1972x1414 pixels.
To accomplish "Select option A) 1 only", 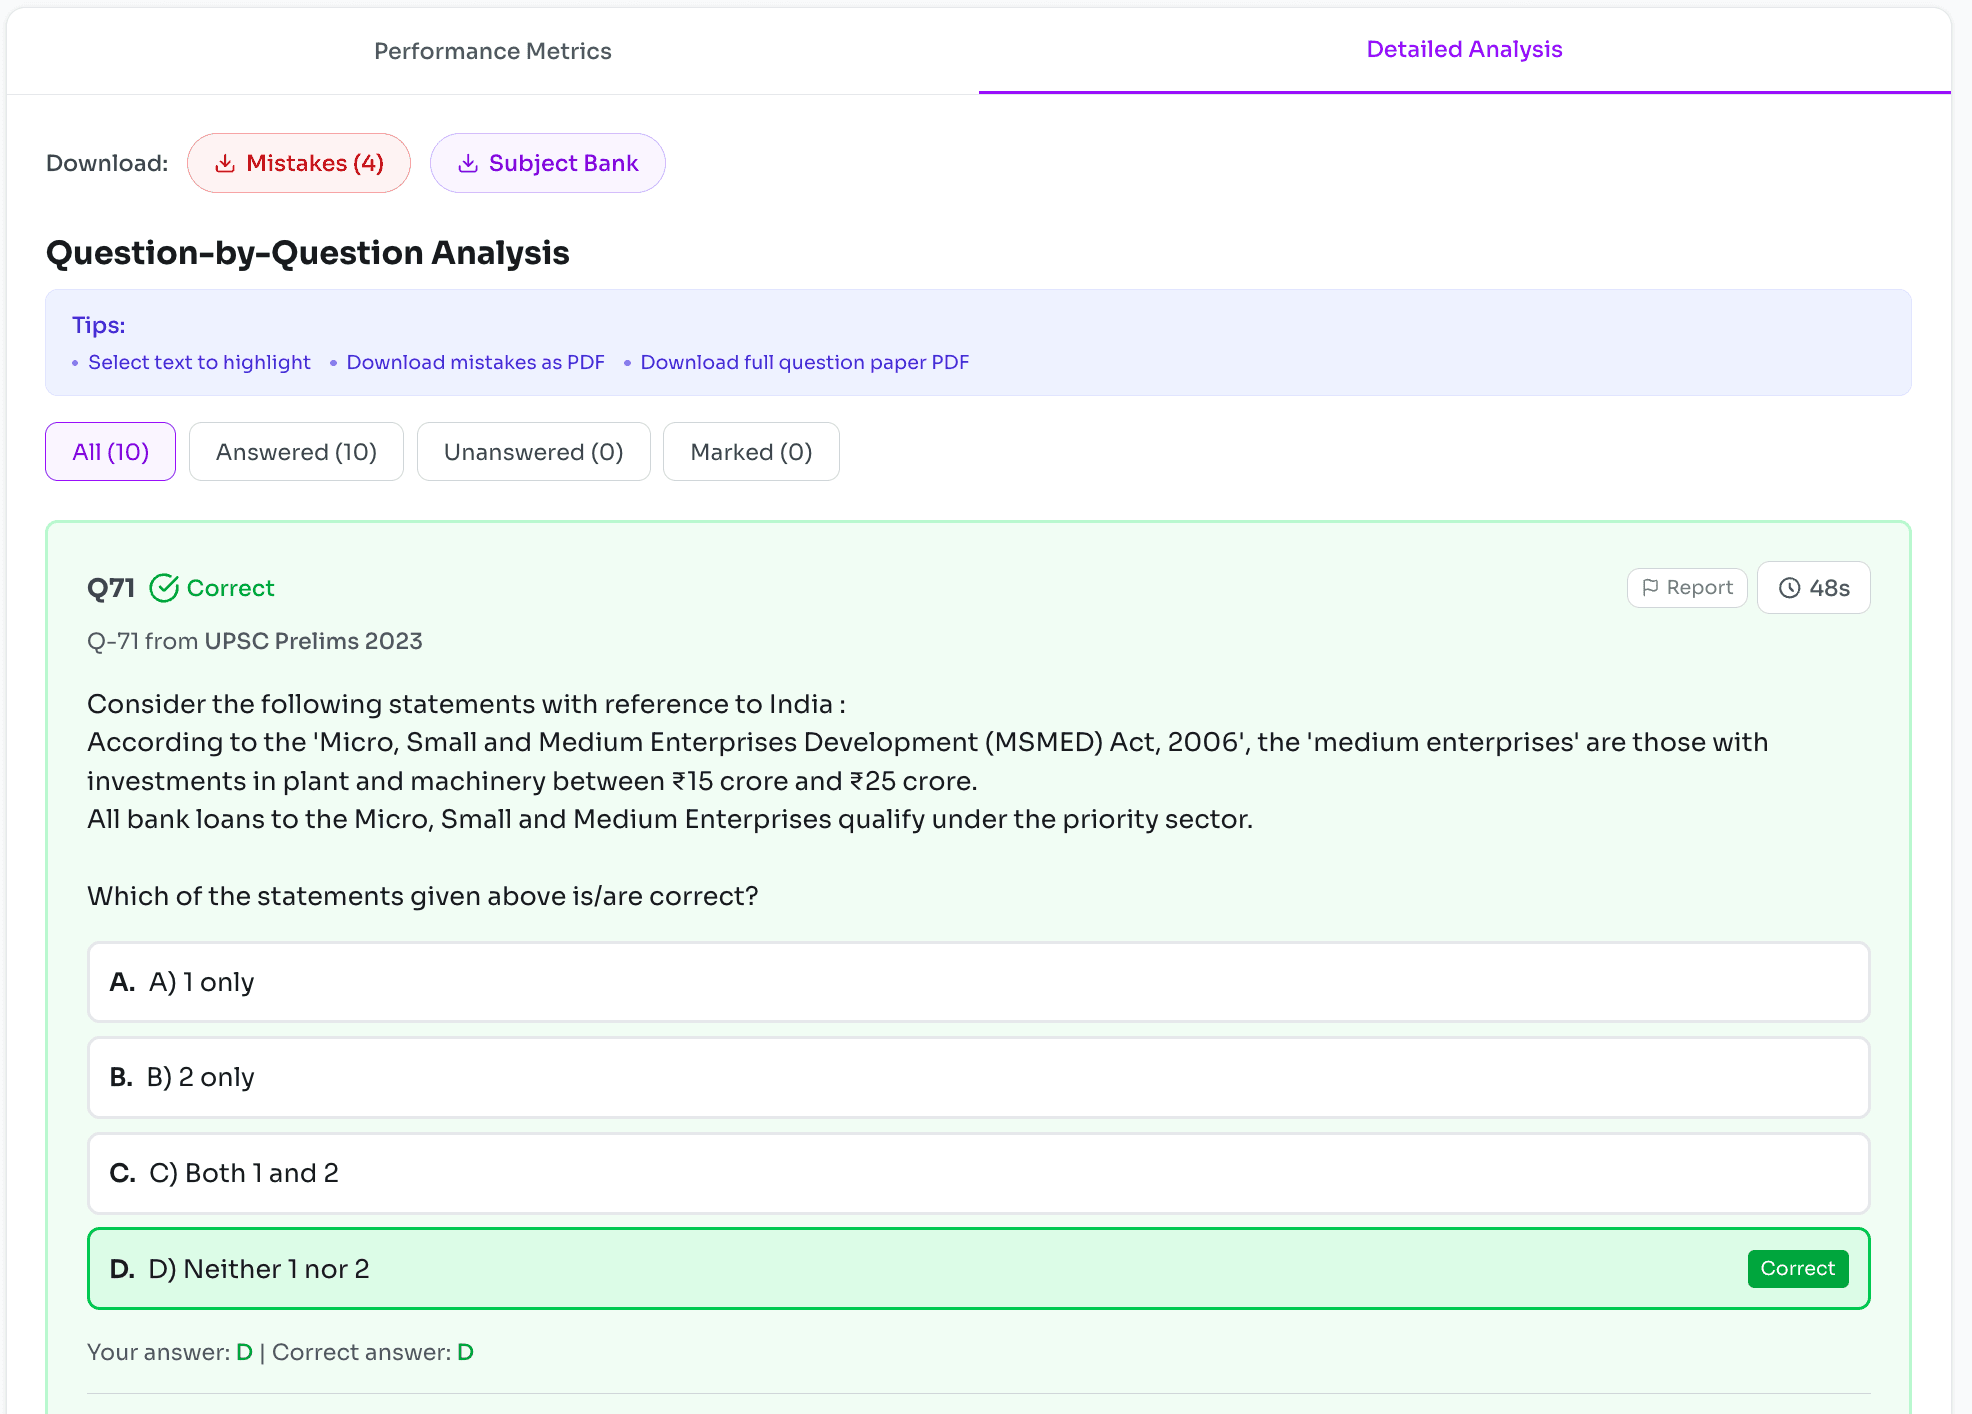I will tap(978, 981).
